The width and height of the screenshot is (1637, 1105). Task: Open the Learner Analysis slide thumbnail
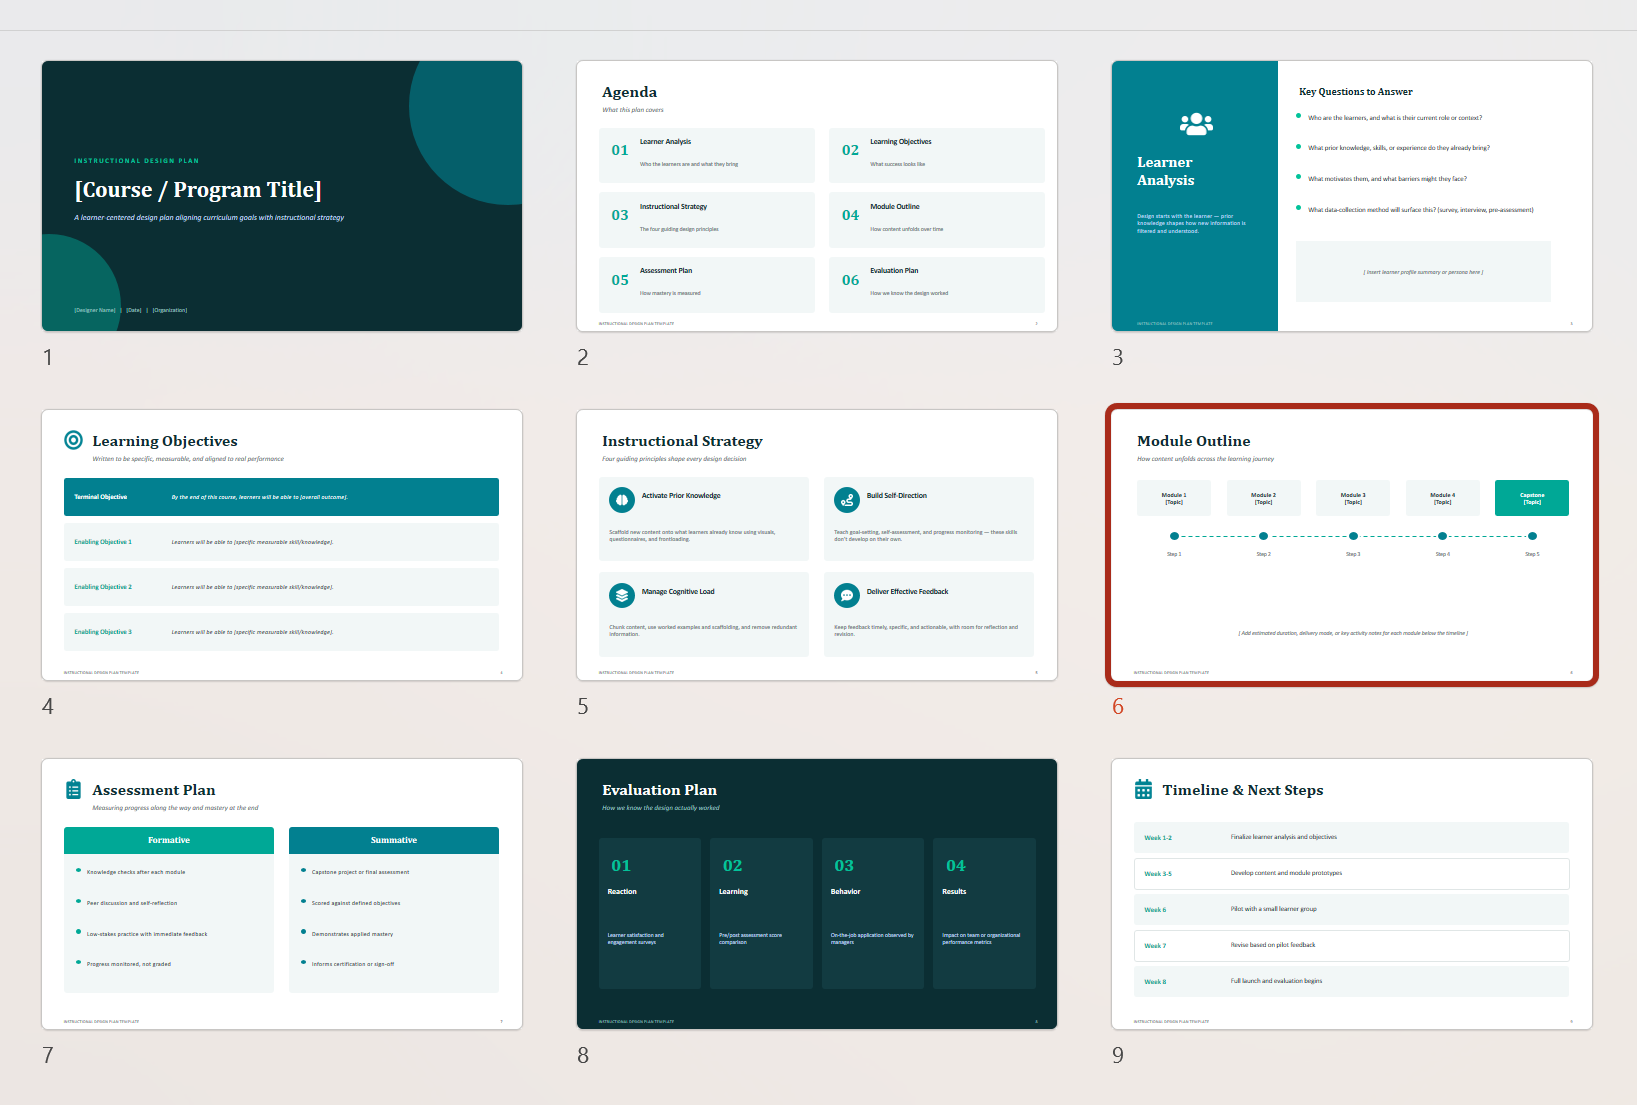pyautogui.click(x=1352, y=196)
